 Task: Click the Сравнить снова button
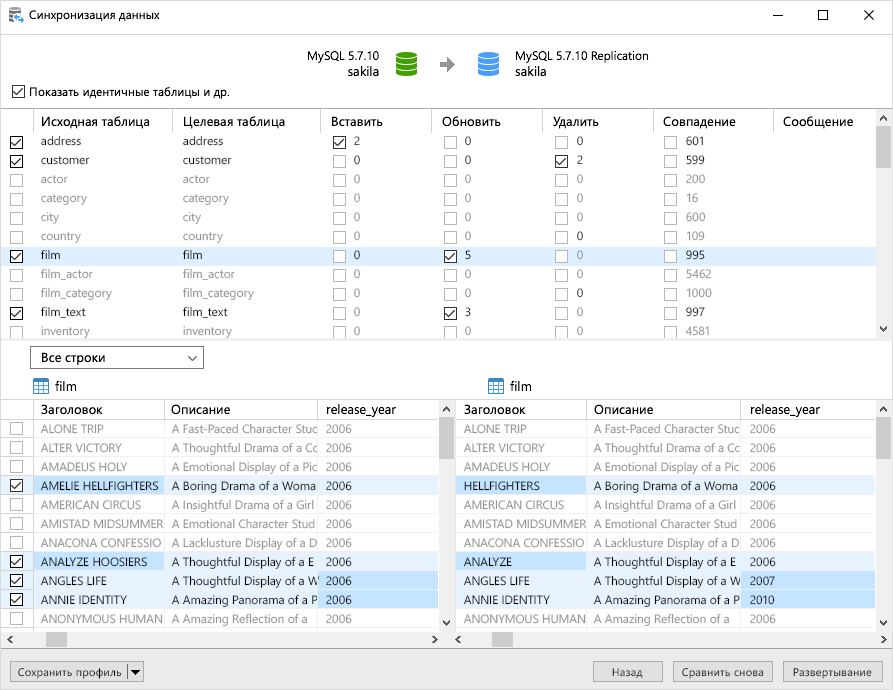click(722, 672)
